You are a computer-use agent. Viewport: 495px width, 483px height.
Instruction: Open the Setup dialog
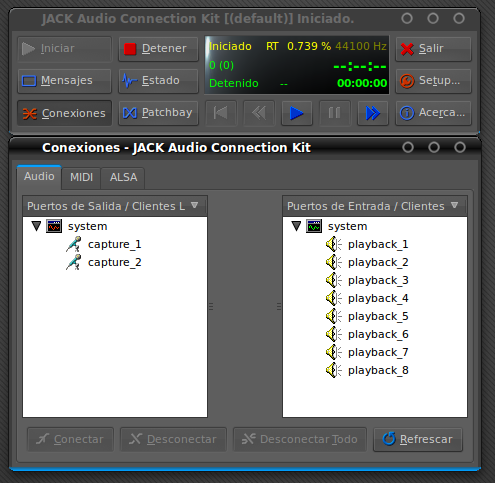(x=433, y=81)
